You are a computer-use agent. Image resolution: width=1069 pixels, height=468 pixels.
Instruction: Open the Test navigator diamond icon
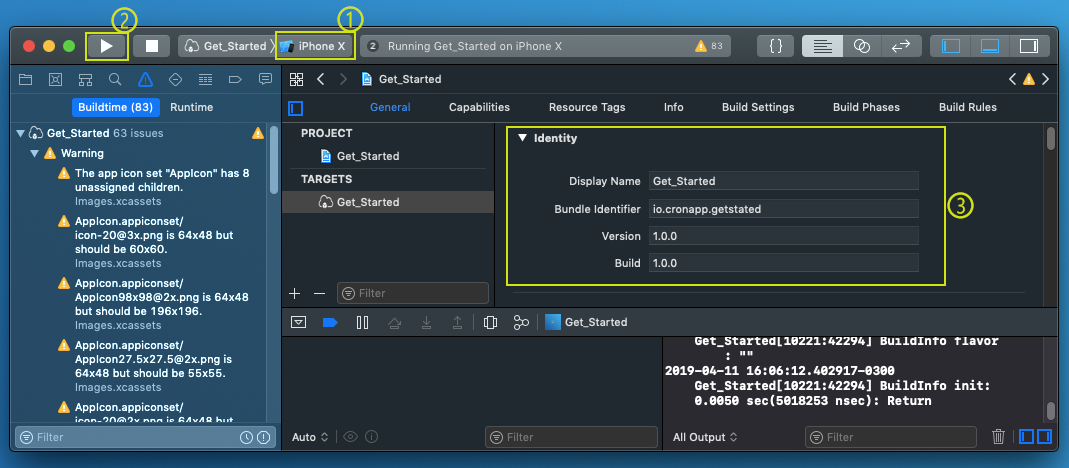tap(175, 80)
